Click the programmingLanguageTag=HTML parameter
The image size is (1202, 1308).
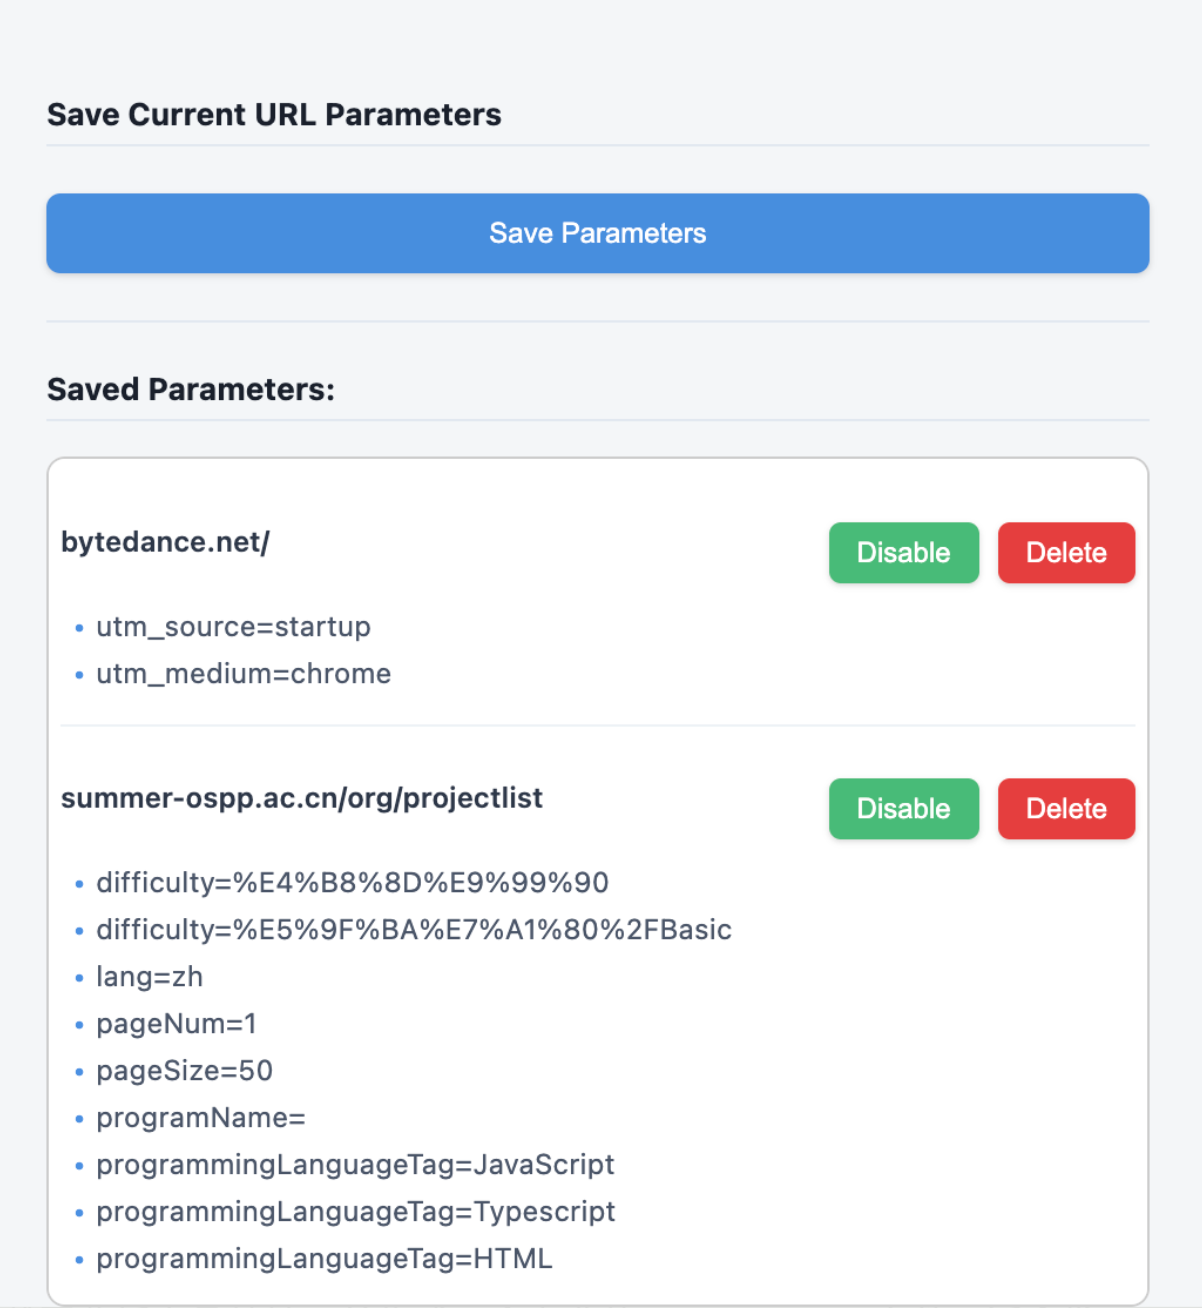pos(324,1259)
